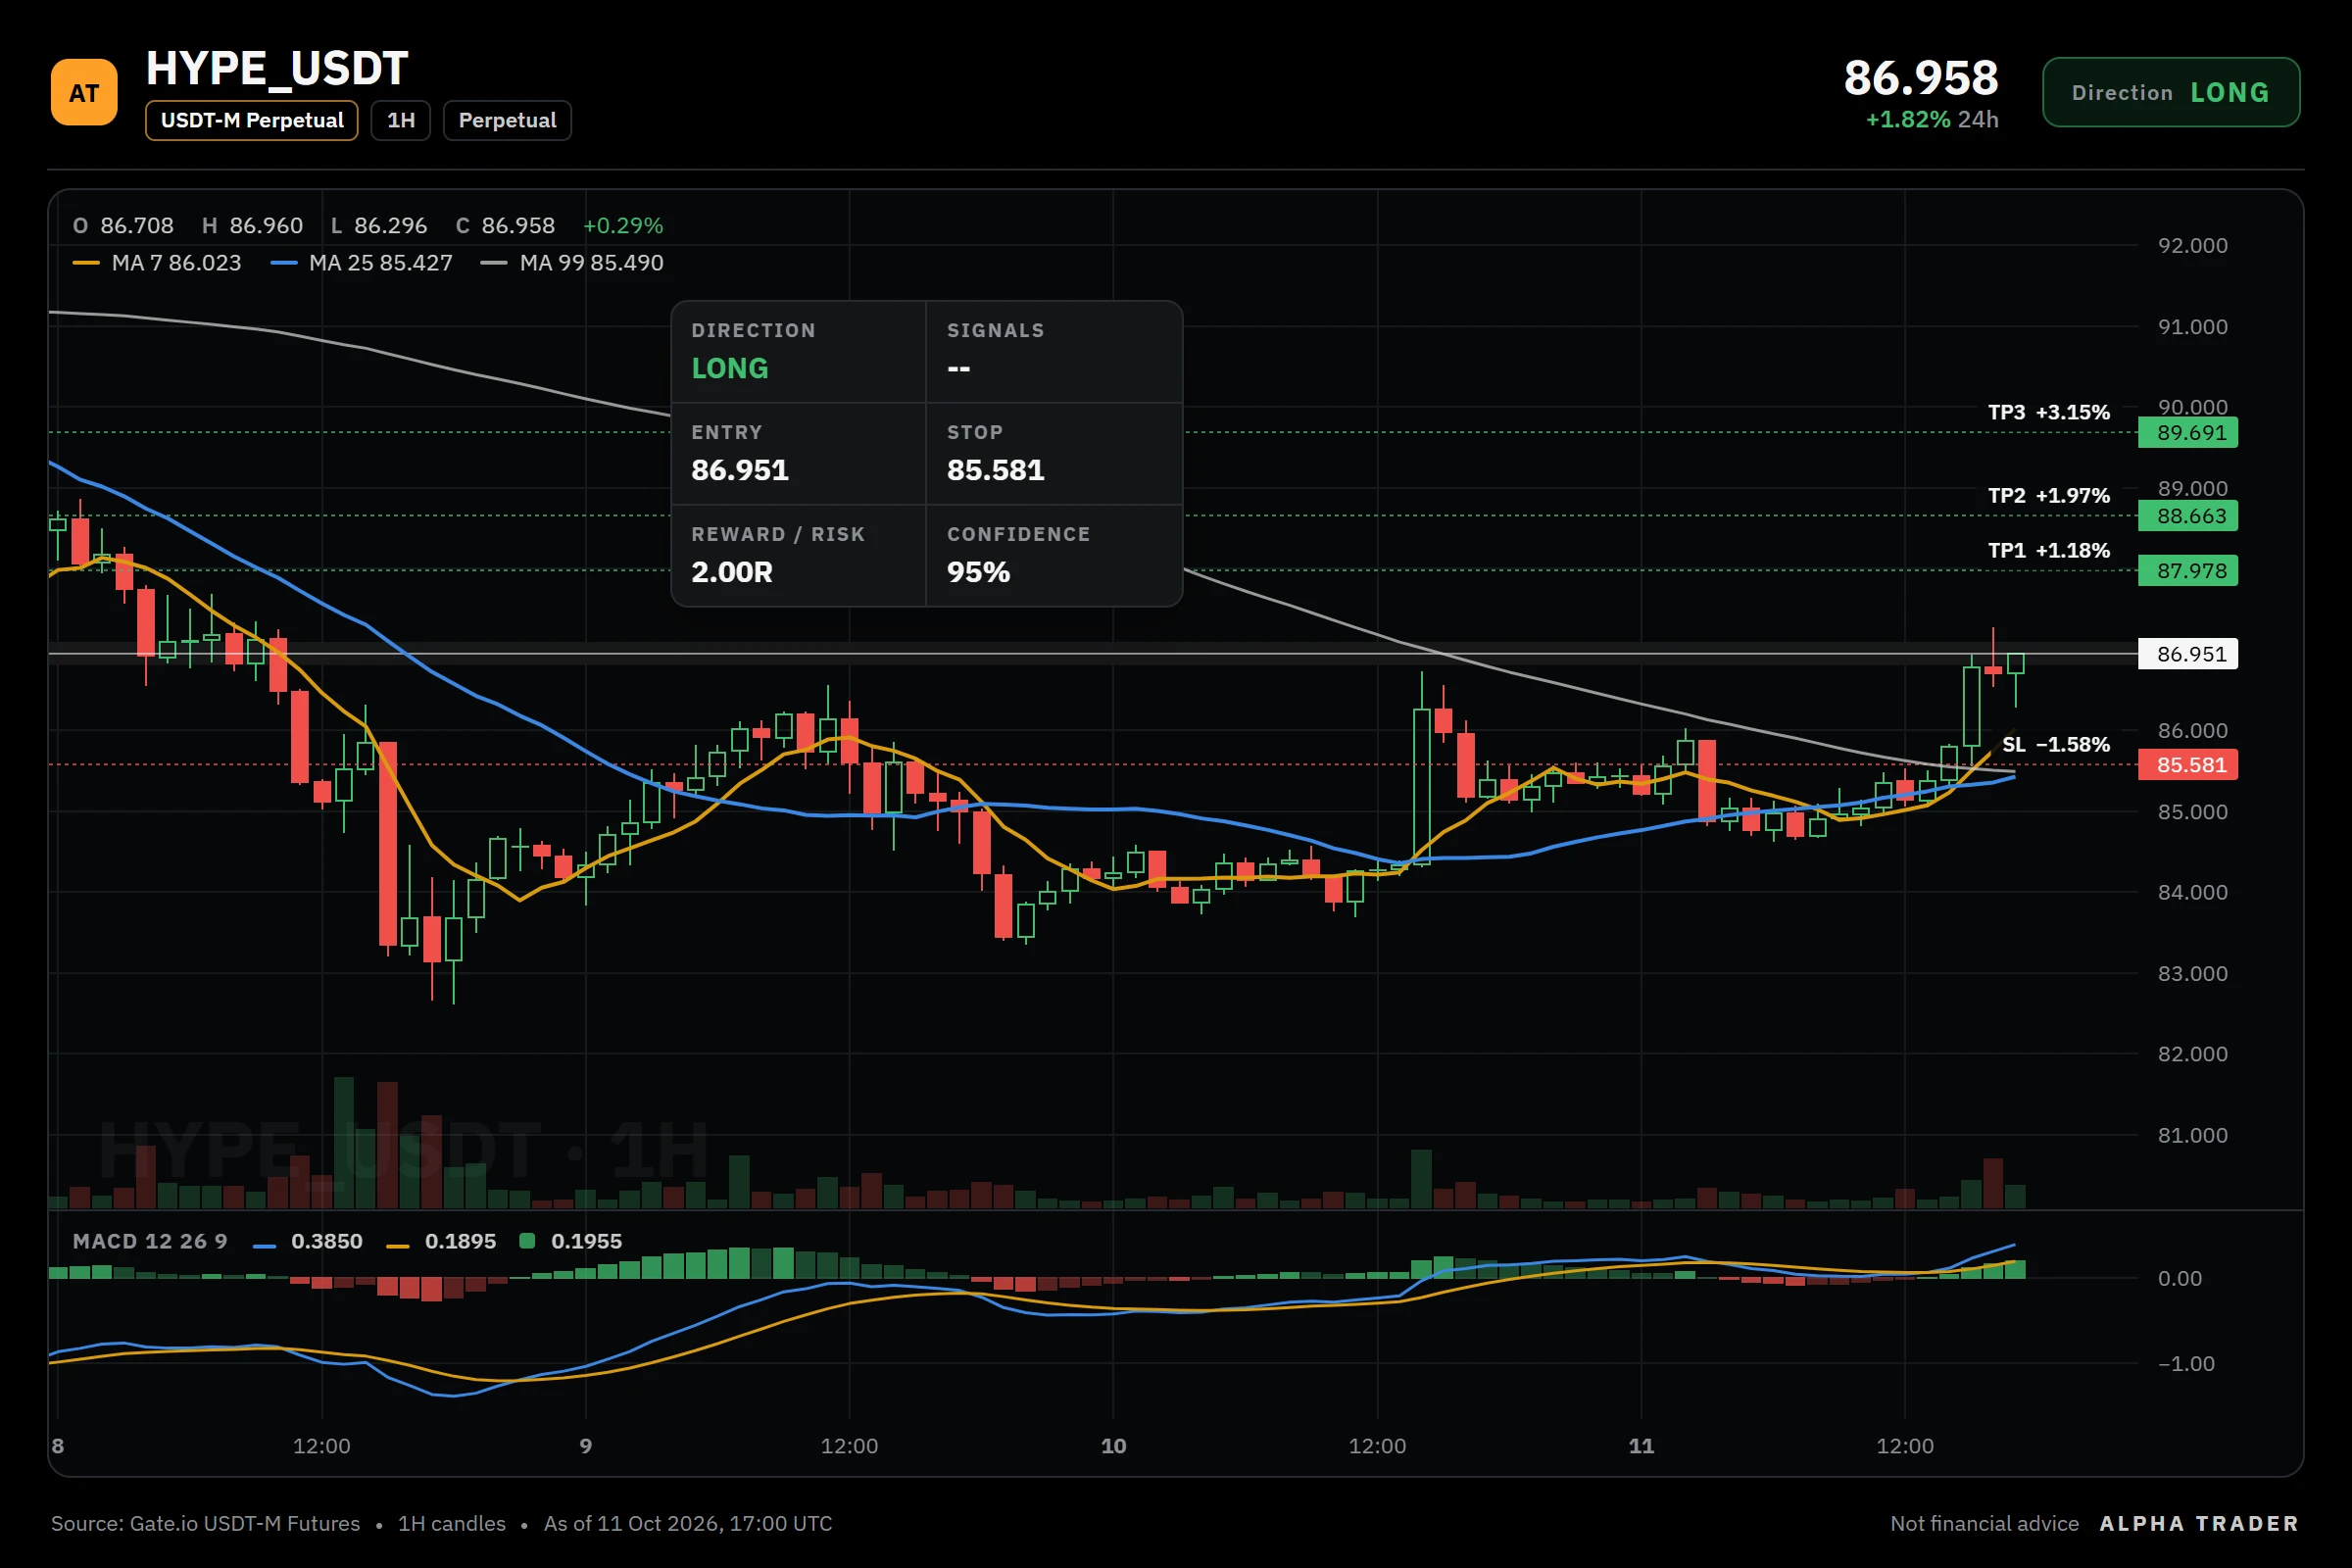Click the HYPE_USDT symbol title

click(277, 68)
